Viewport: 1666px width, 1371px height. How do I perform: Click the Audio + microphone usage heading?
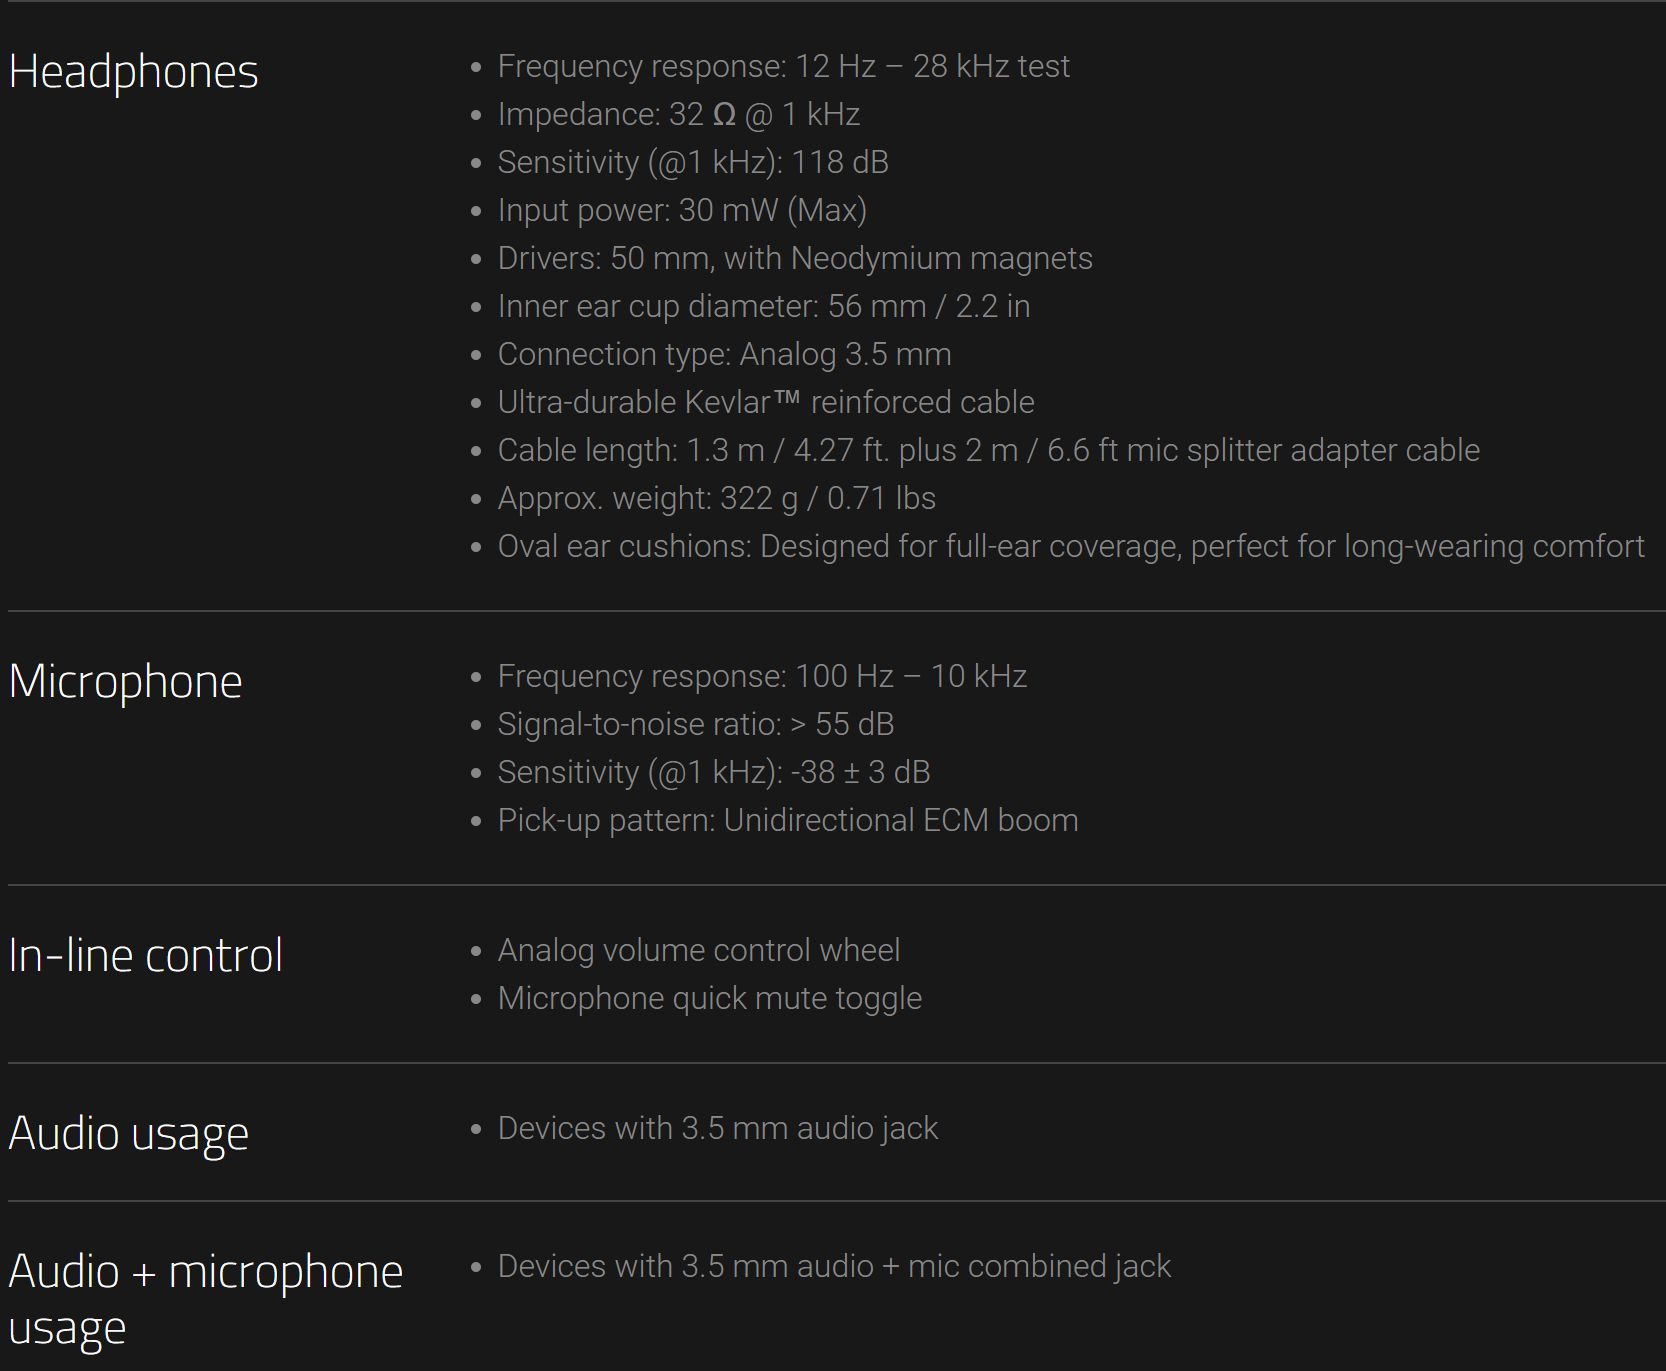[205, 1272]
